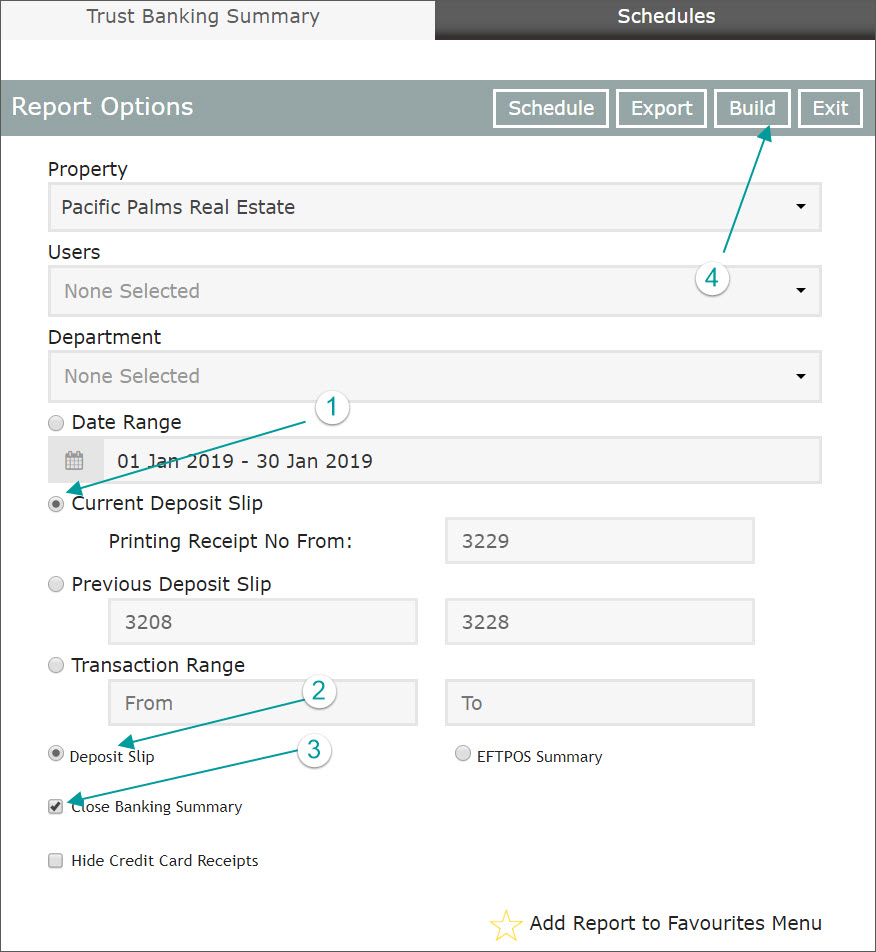The width and height of the screenshot is (876, 952).
Task: Click the calendar icon beside date range
Action: (75, 461)
